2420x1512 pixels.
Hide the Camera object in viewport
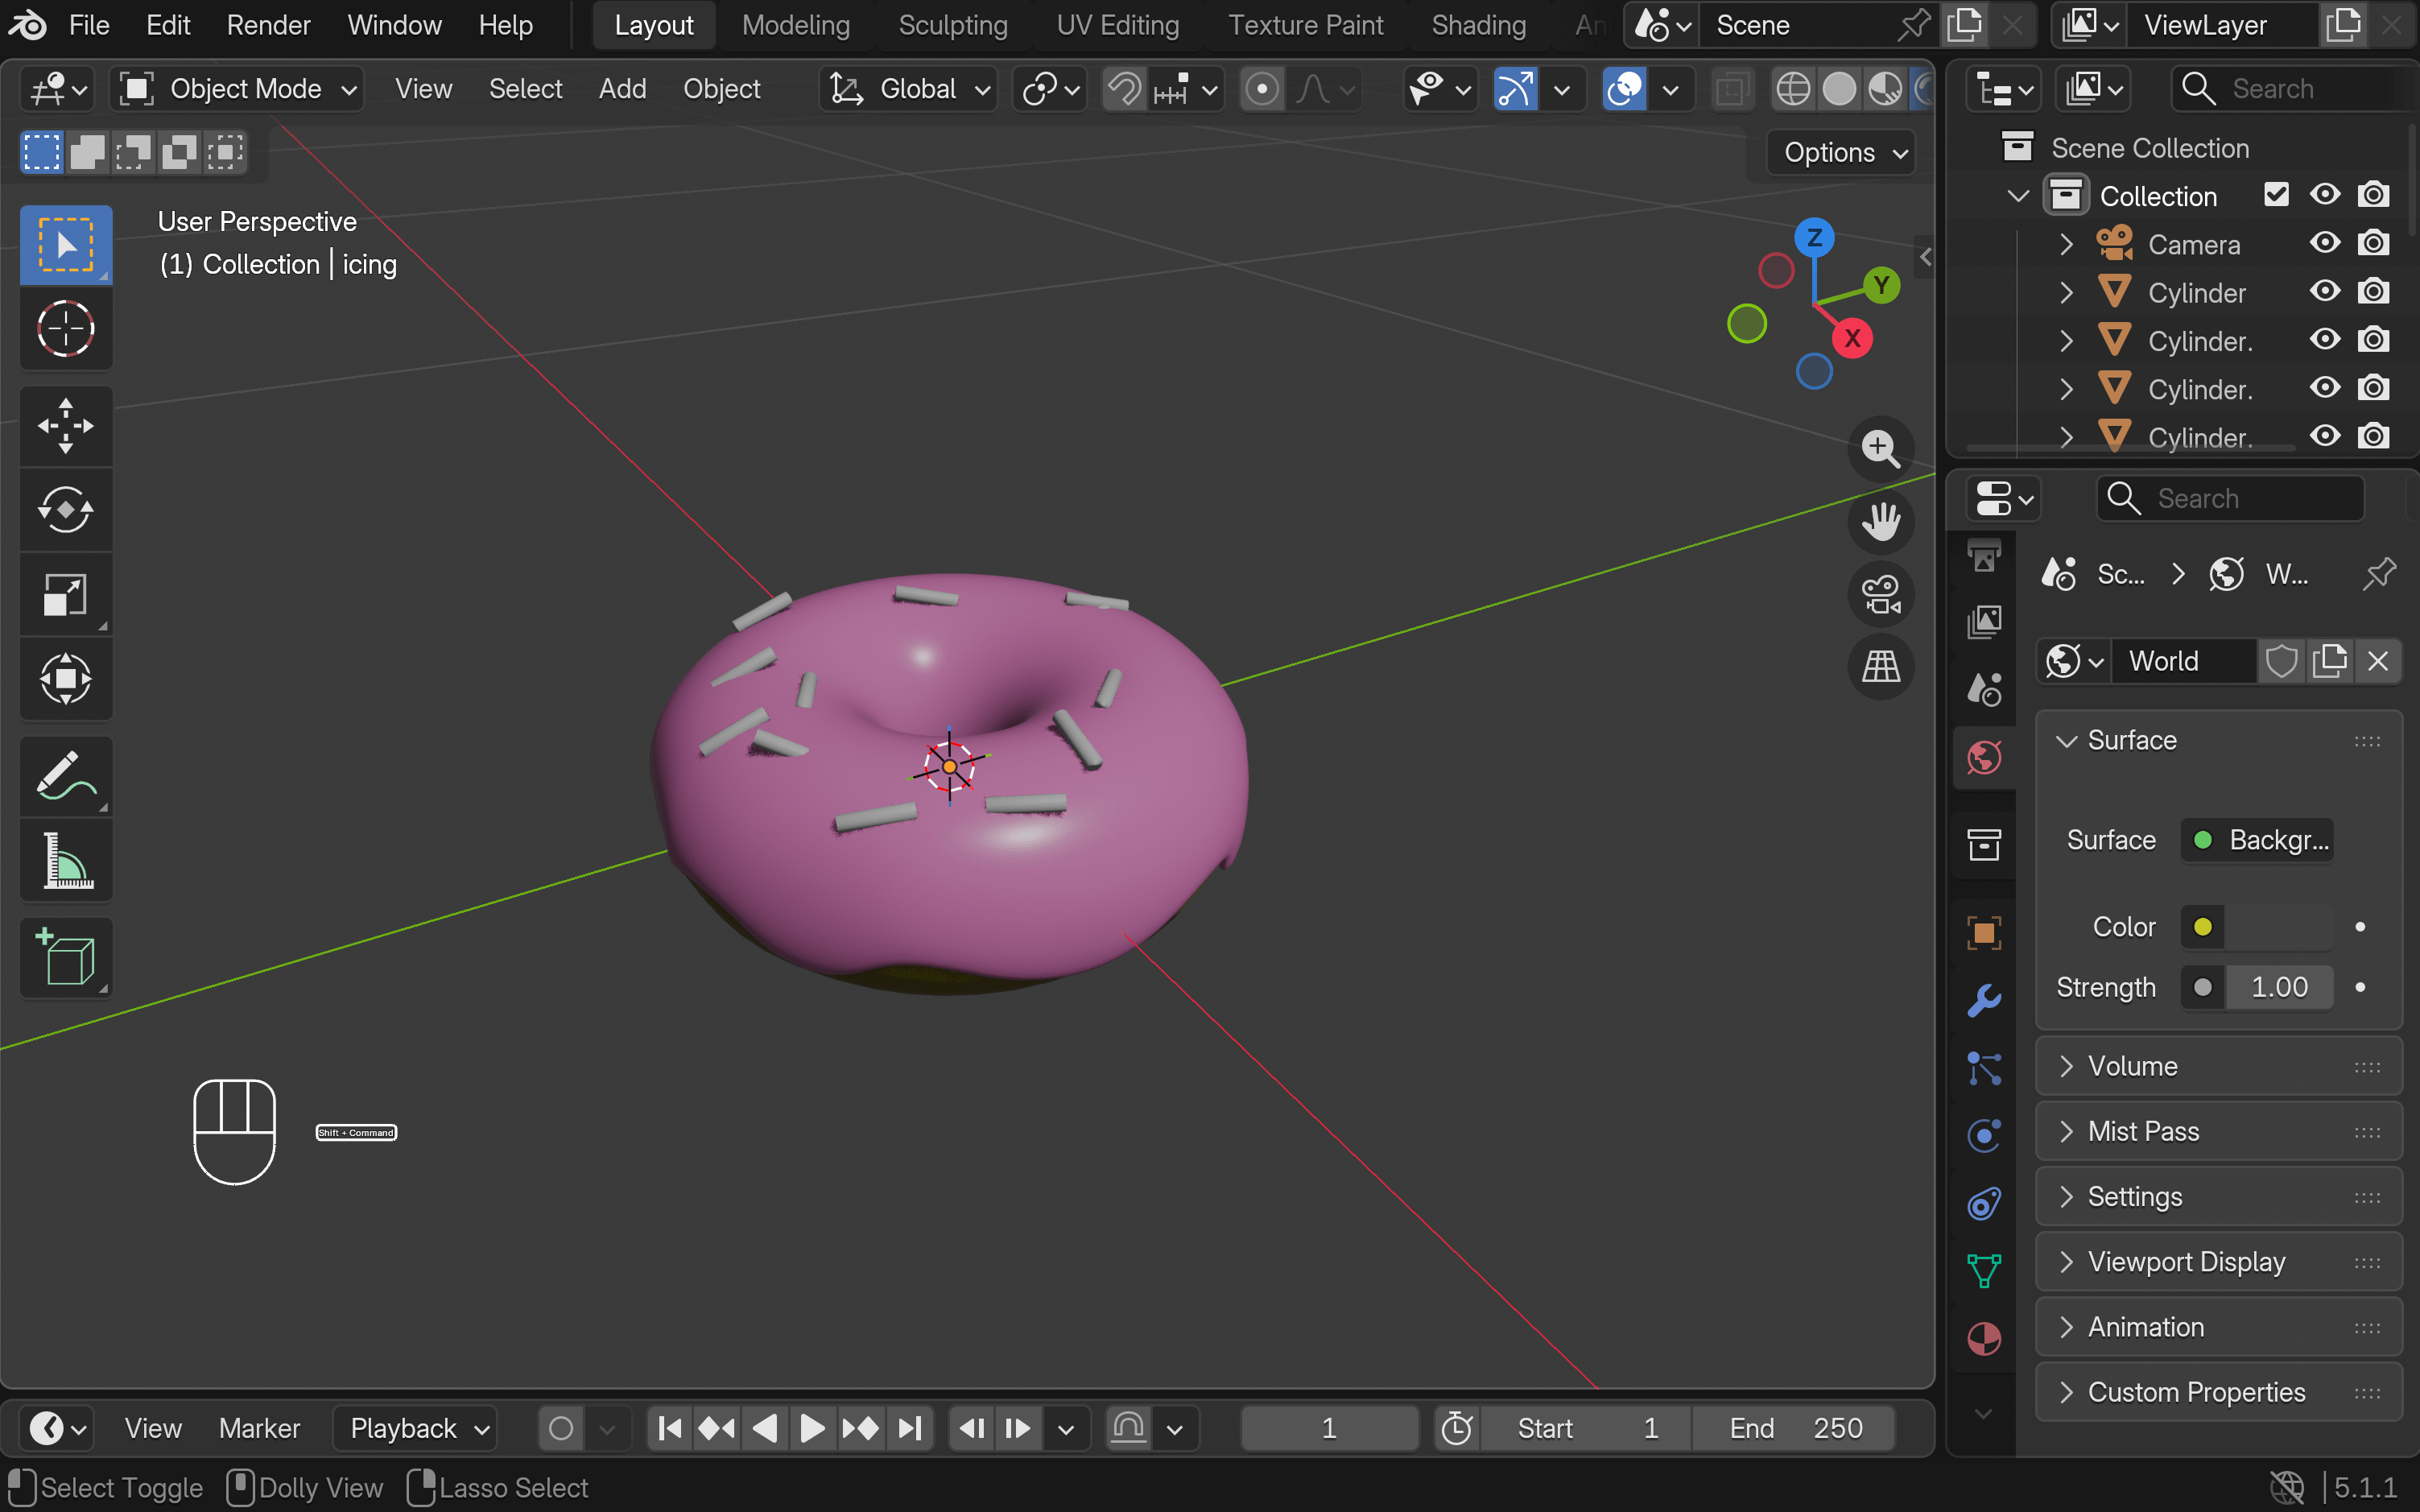2324,243
